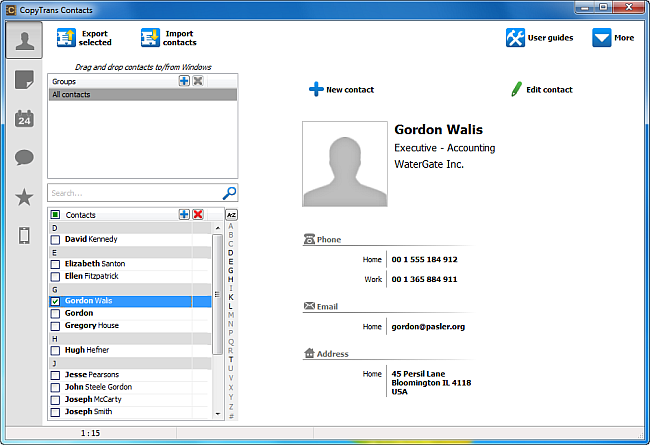Check Joseph McCarty checkbox

55,400
